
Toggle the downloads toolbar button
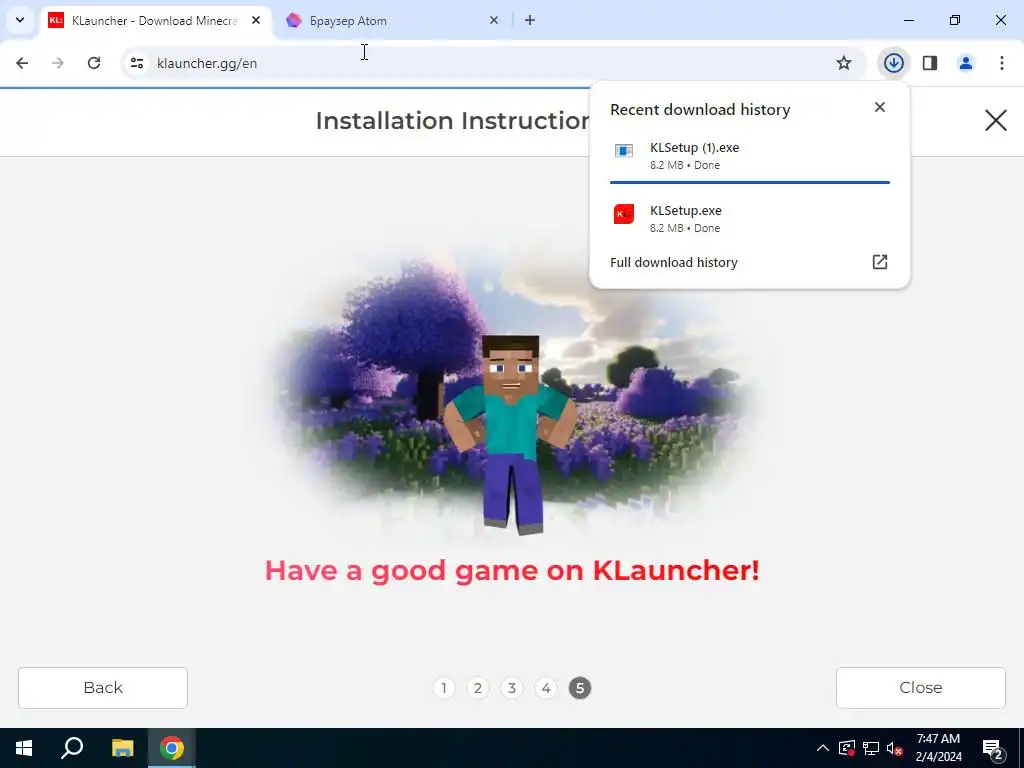894,63
